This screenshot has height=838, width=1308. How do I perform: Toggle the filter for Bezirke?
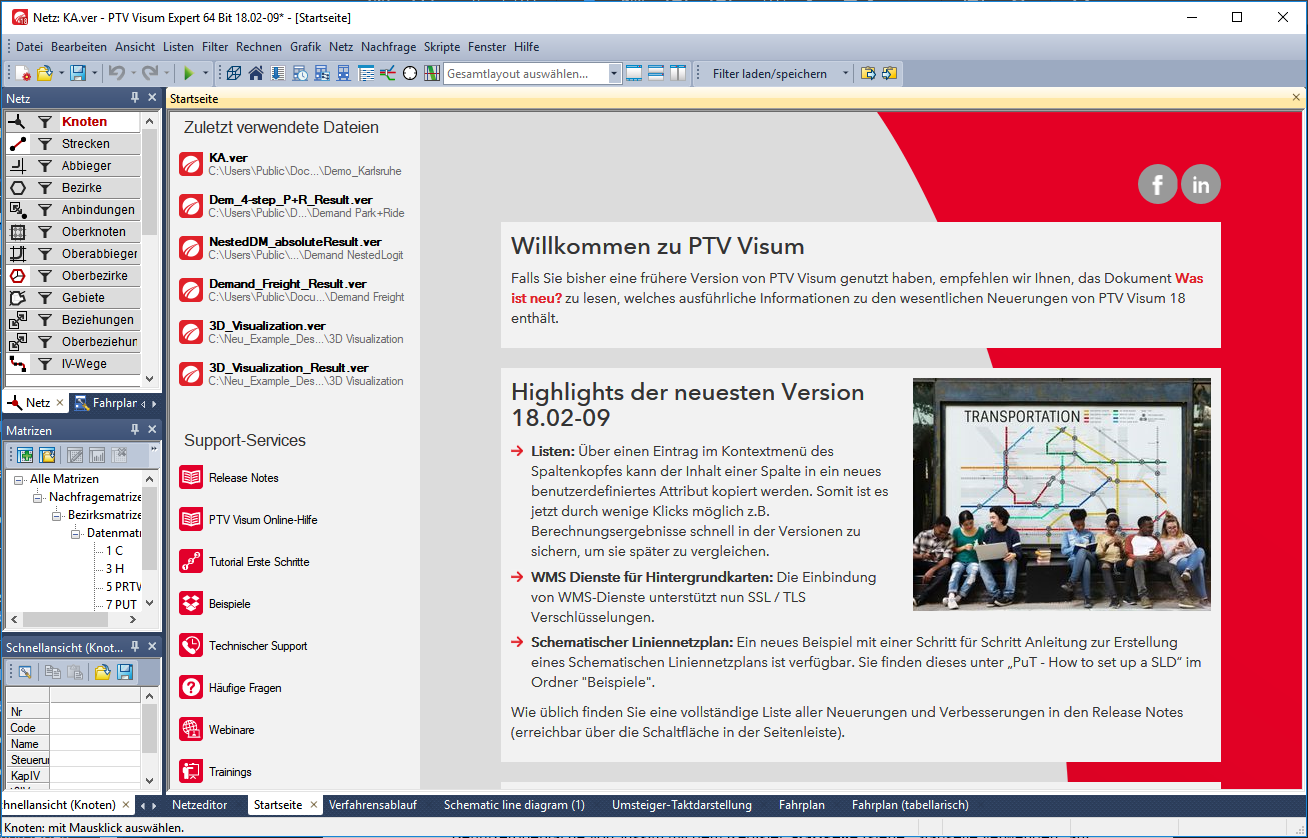pyautogui.click(x=45, y=188)
